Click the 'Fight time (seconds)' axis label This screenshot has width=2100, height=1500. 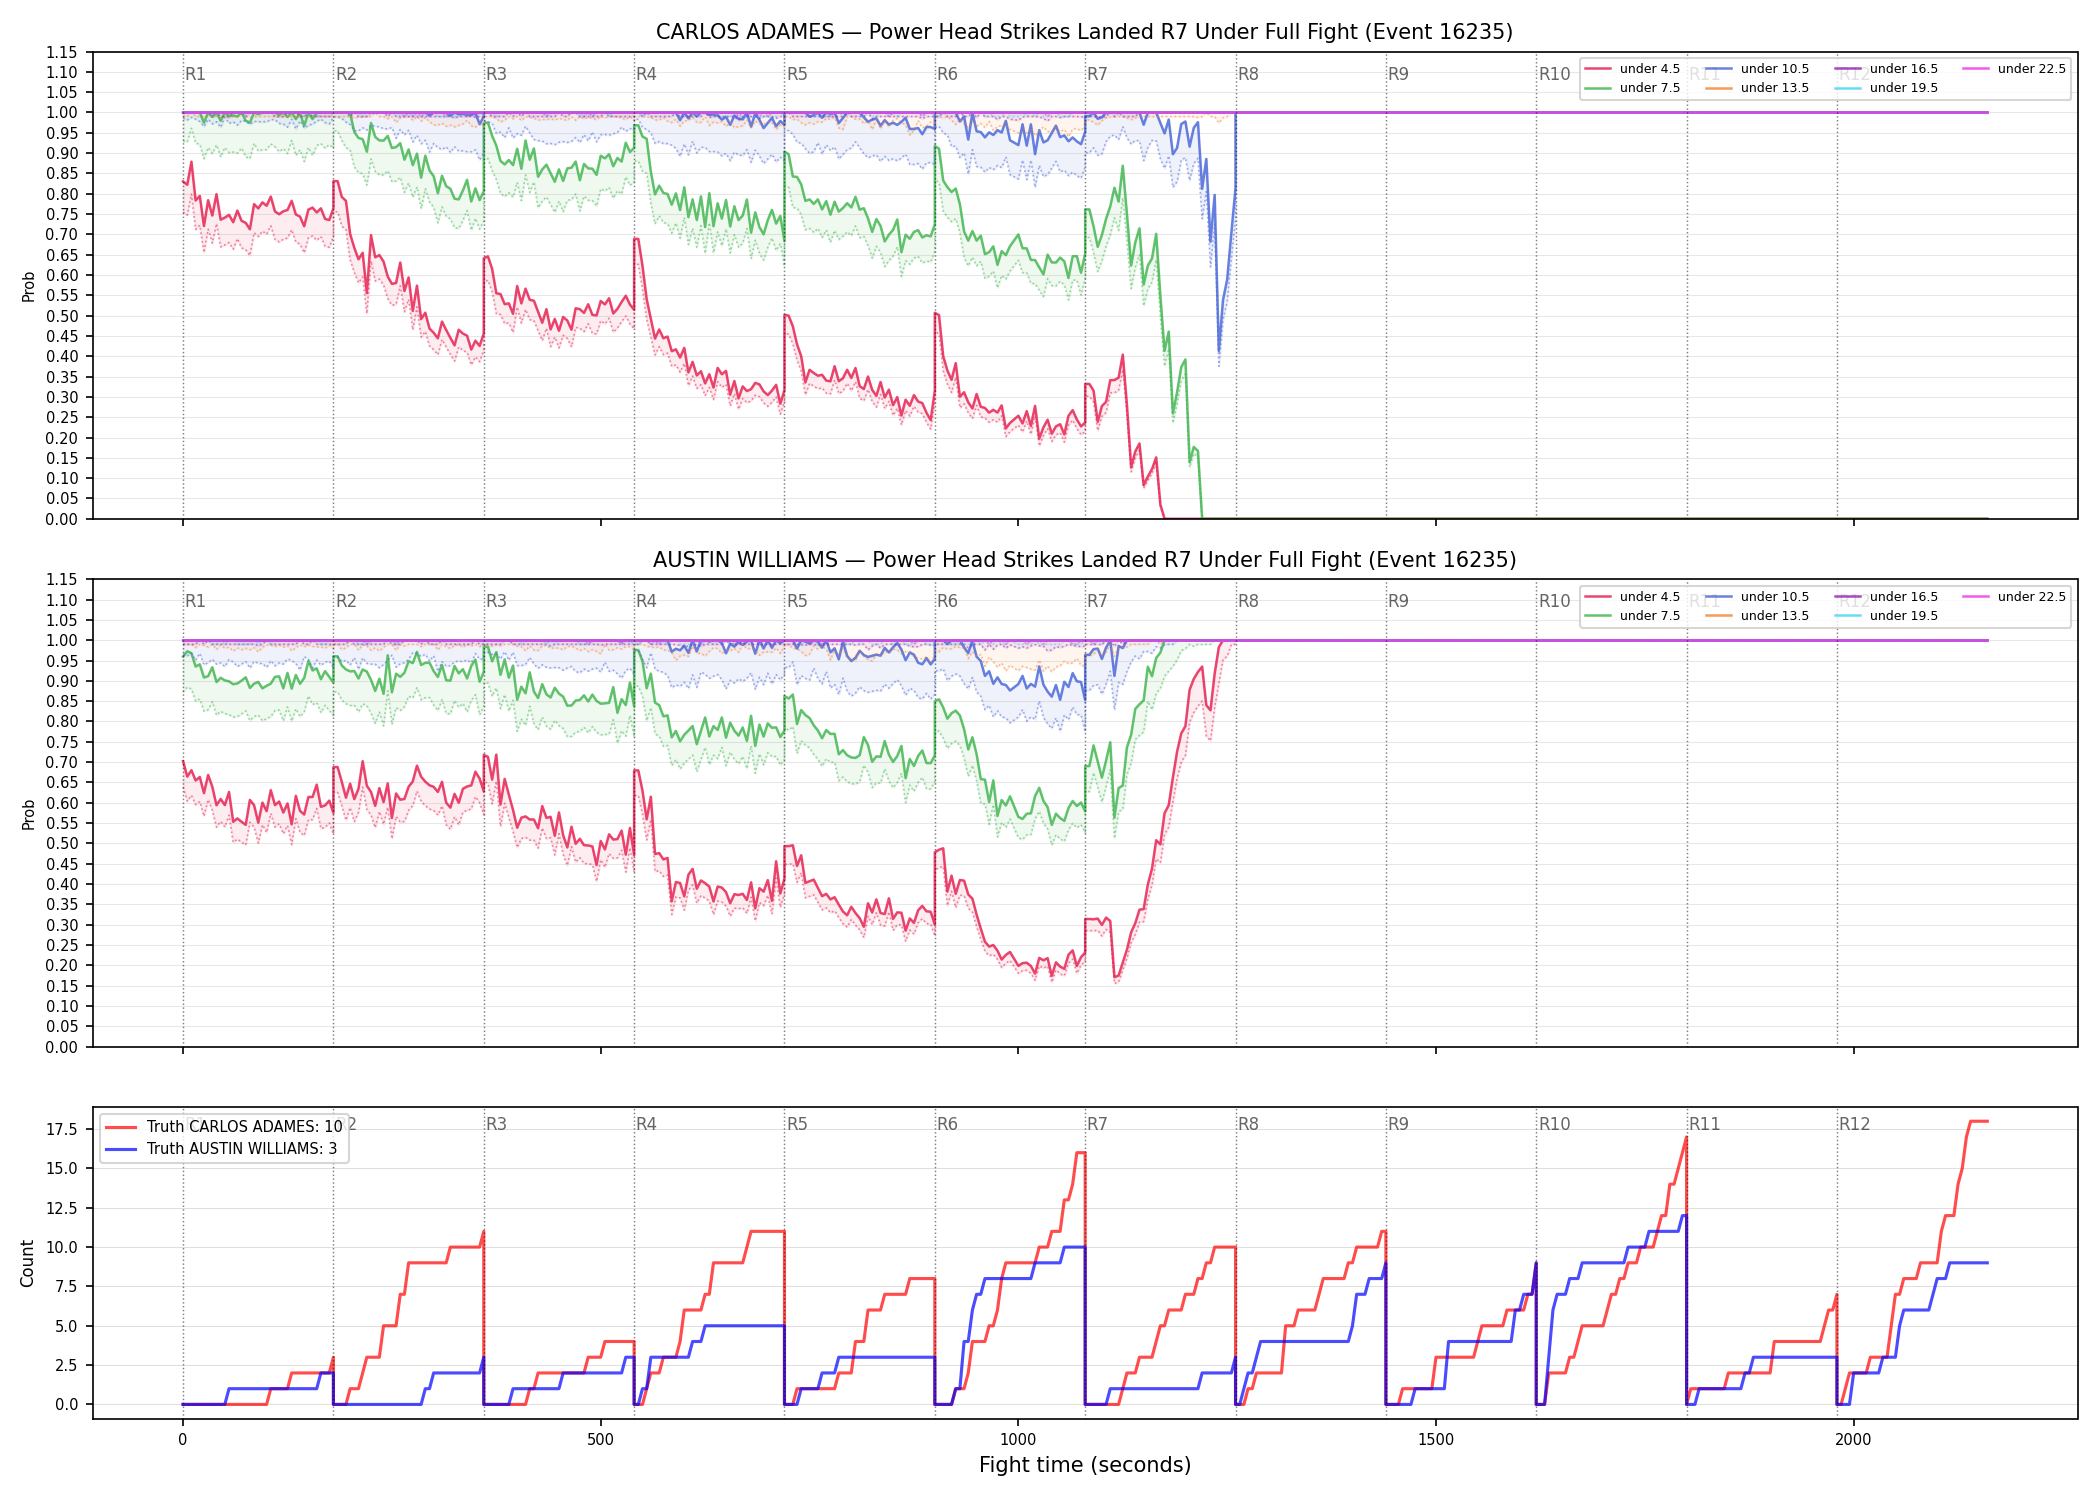[x=1085, y=1465]
